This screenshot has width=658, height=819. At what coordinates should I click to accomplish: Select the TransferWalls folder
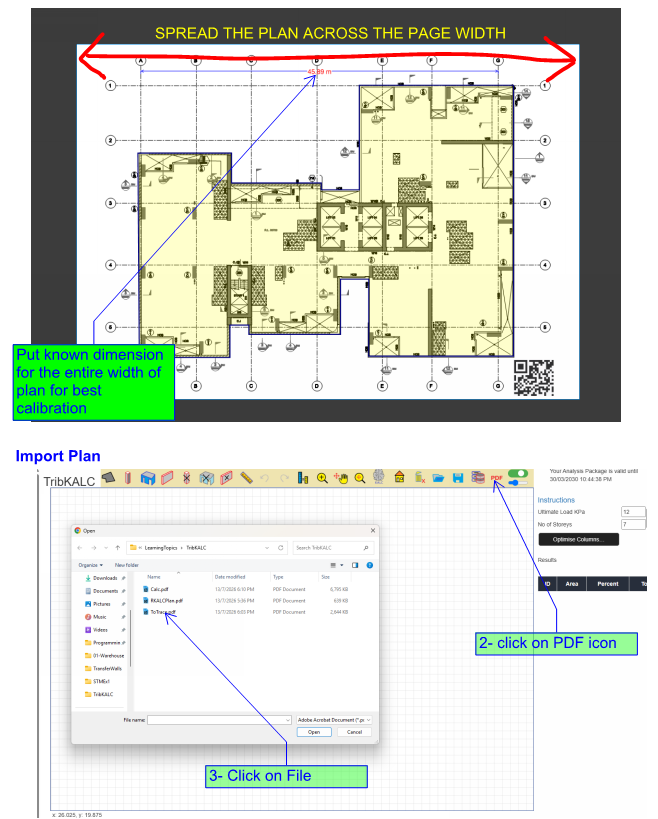[105, 669]
